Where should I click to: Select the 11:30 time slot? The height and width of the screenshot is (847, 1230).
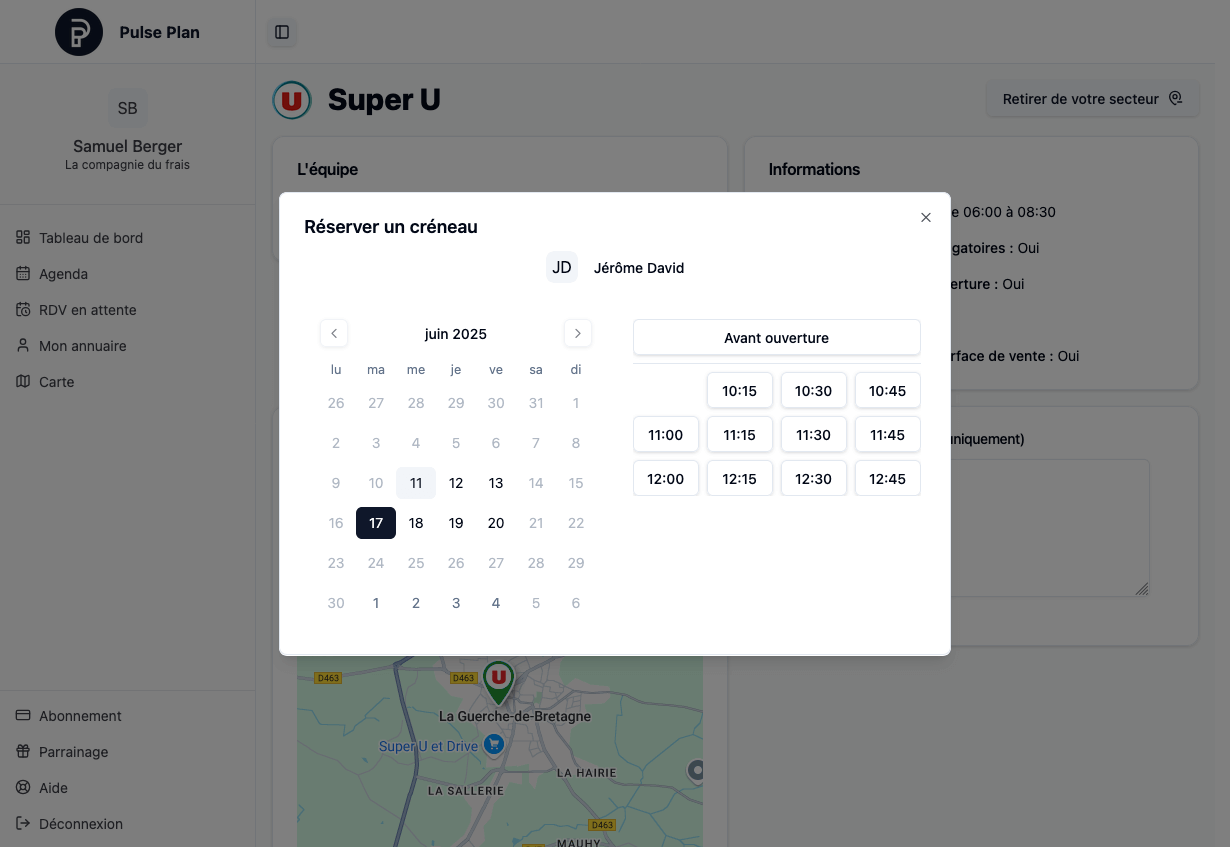(x=814, y=435)
